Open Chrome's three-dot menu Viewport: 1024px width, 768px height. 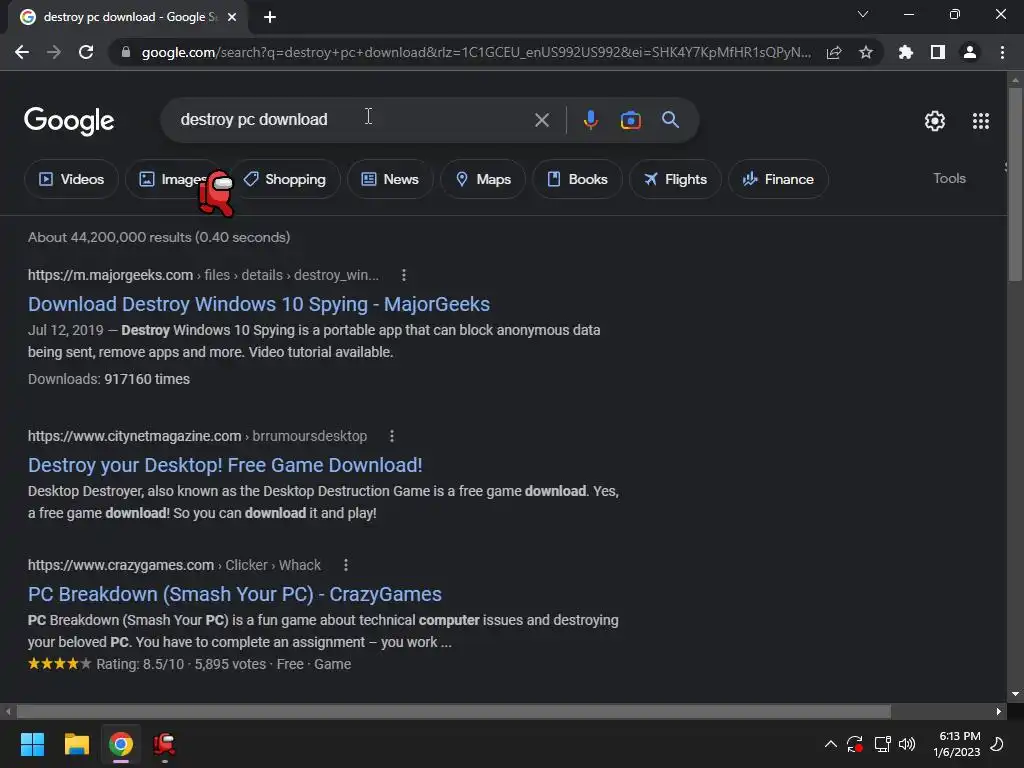point(1002,52)
